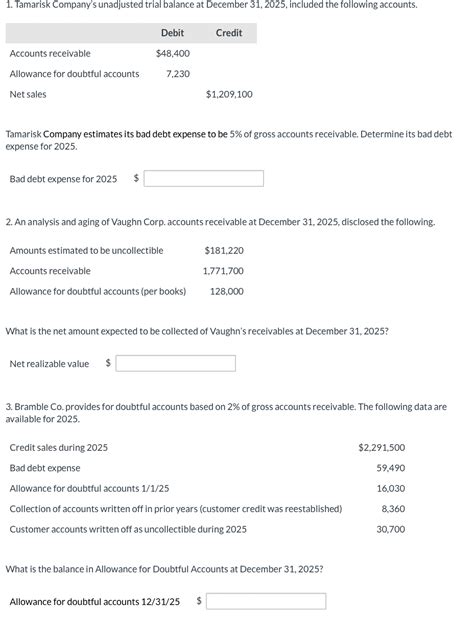Click the Net realizable value input field
Screen dimensions: 474x628
[x=175, y=364]
